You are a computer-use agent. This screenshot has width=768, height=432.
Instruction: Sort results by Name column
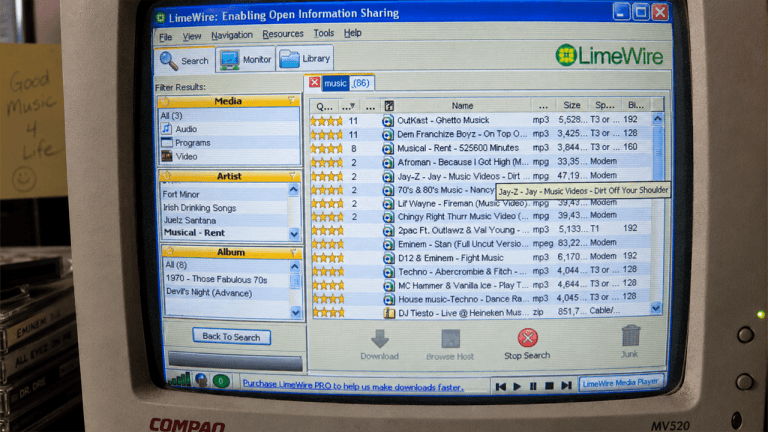click(462, 105)
